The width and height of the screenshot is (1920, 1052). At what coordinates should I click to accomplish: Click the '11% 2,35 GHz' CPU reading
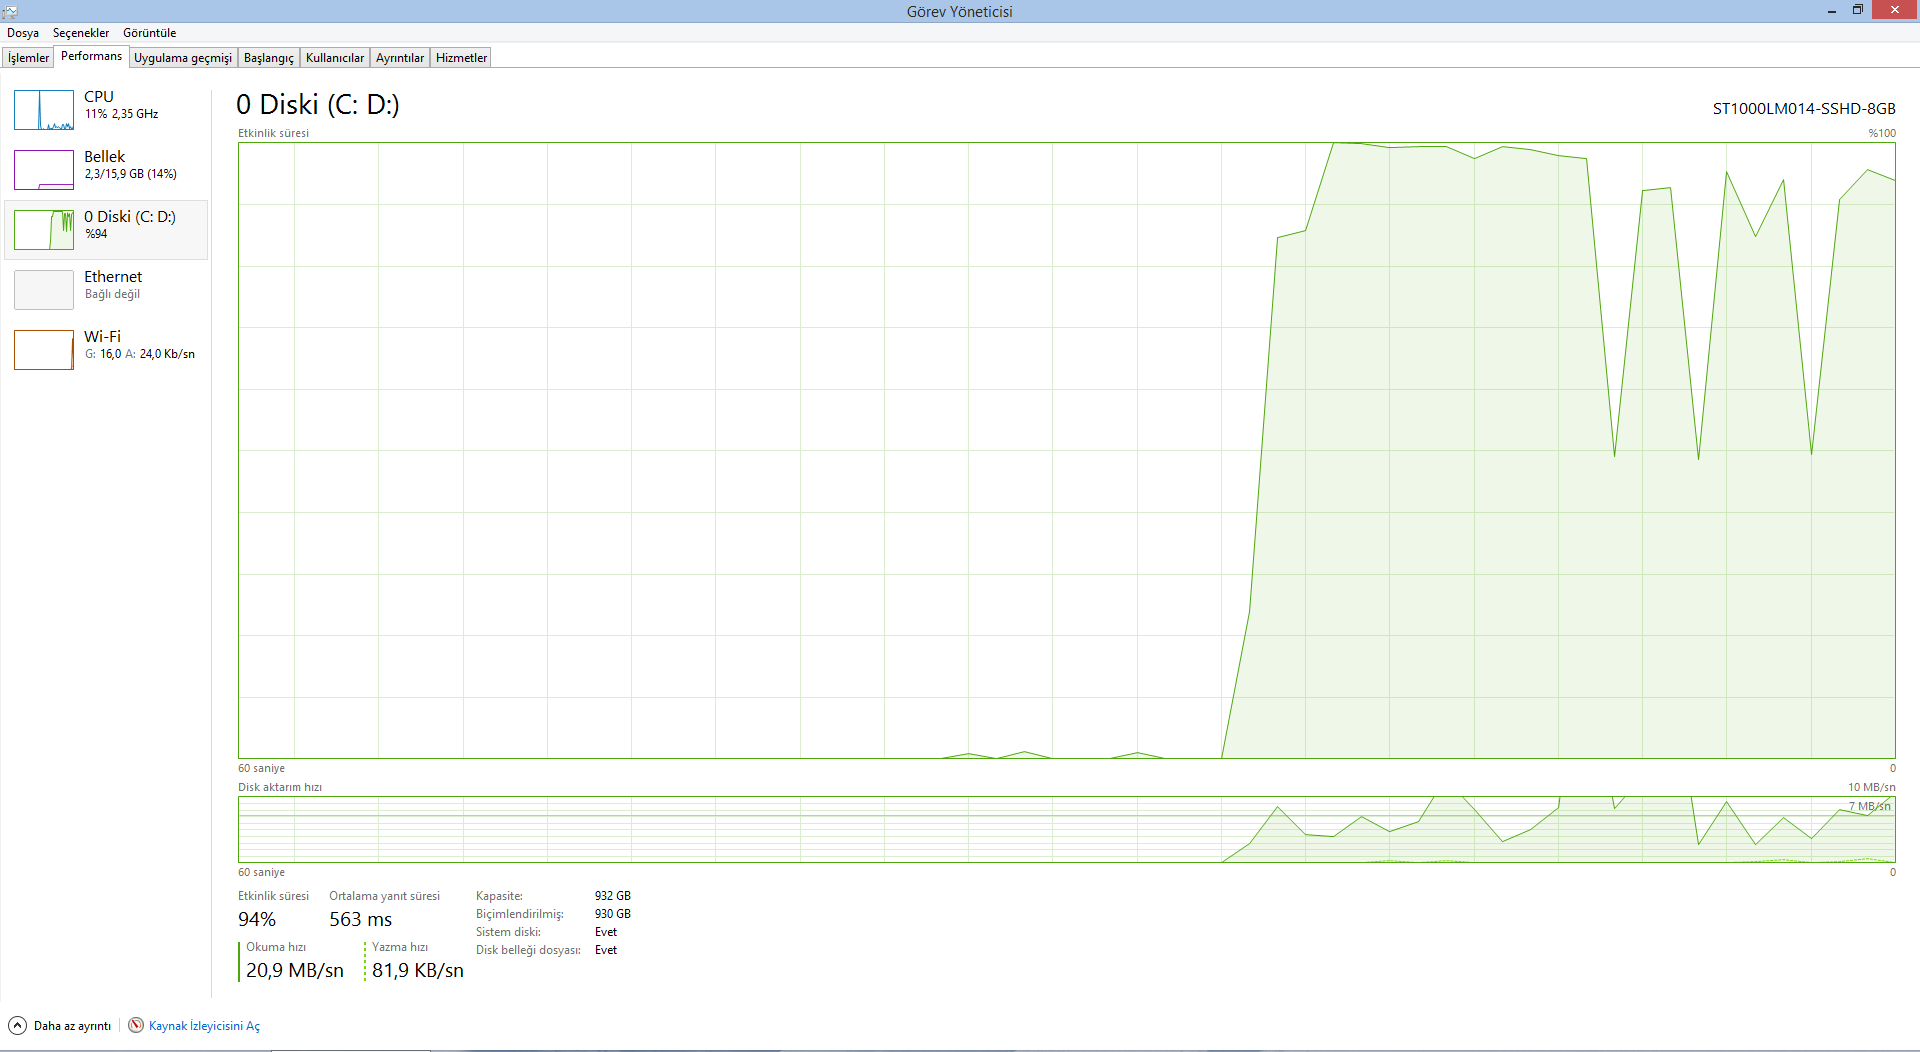click(x=122, y=114)
